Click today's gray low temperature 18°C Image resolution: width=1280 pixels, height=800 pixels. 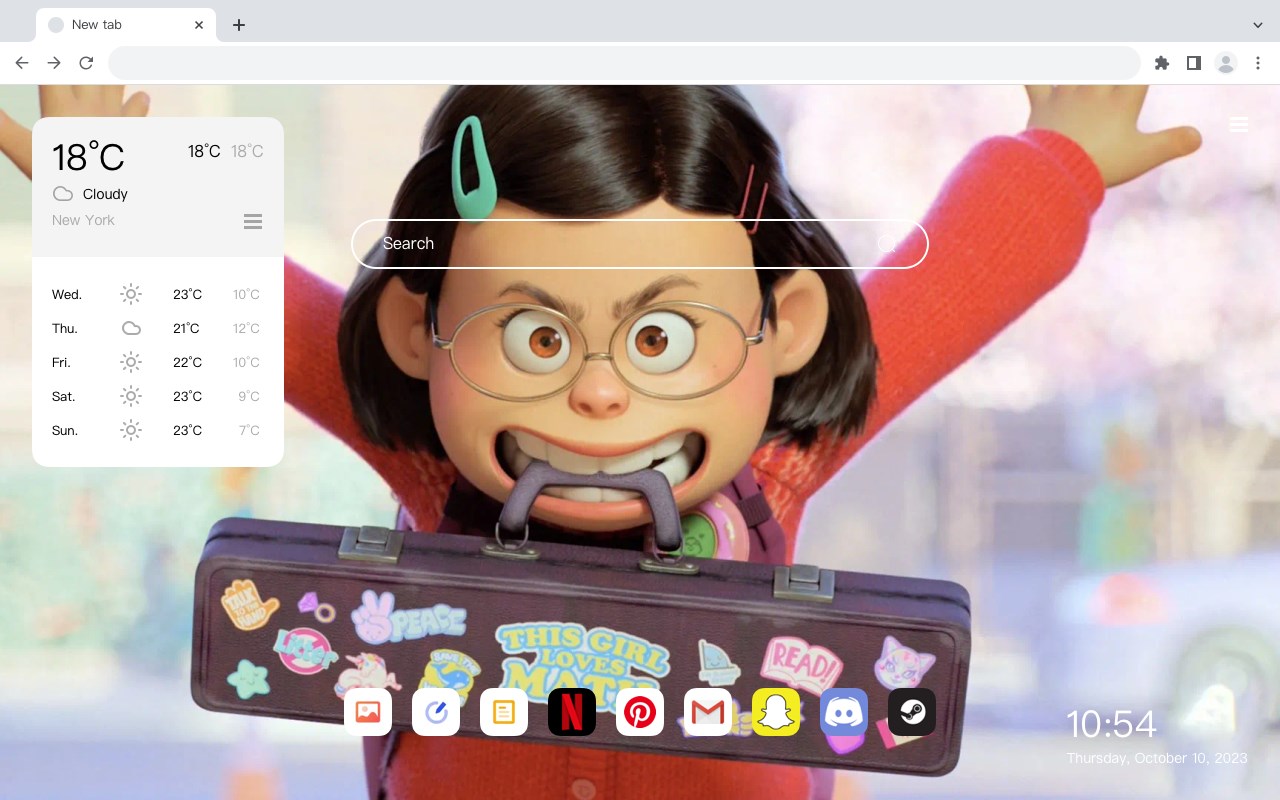pos(247,151)
